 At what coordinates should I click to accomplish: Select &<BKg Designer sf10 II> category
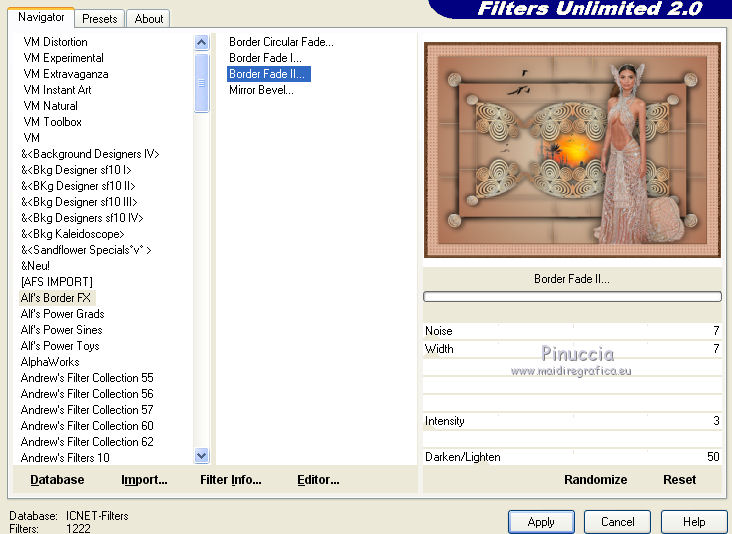pos(78,186)
